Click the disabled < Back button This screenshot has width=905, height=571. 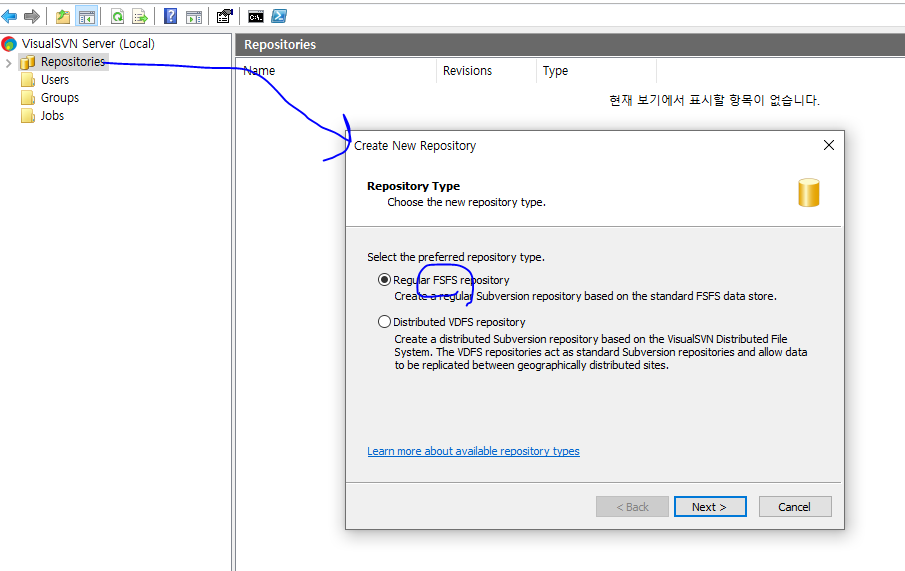[632, 507]
